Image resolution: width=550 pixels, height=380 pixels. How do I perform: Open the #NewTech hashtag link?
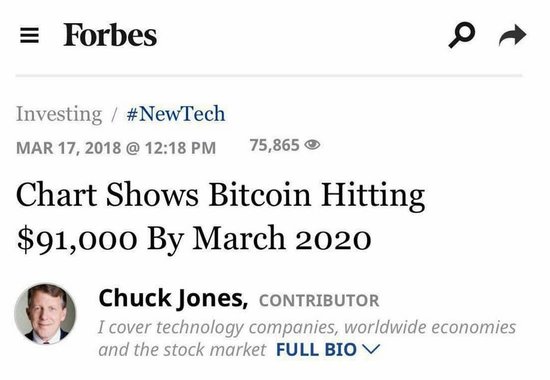point(176,114)
